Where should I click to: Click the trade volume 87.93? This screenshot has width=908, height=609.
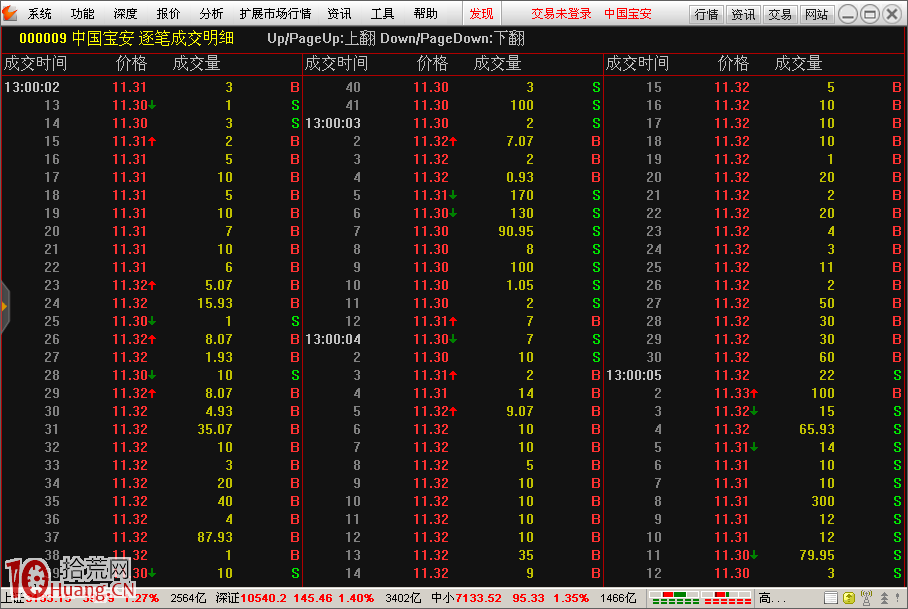click(x=215, y=537)
